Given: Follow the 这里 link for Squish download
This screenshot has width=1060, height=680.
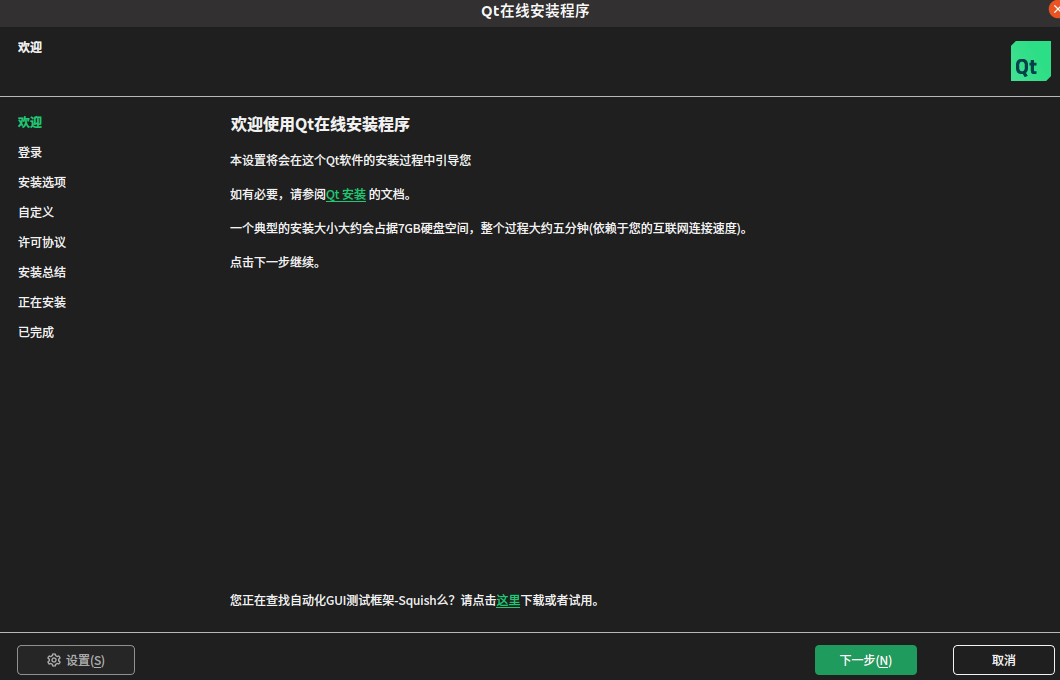Looking at the screenshot, I should (508, 600).
